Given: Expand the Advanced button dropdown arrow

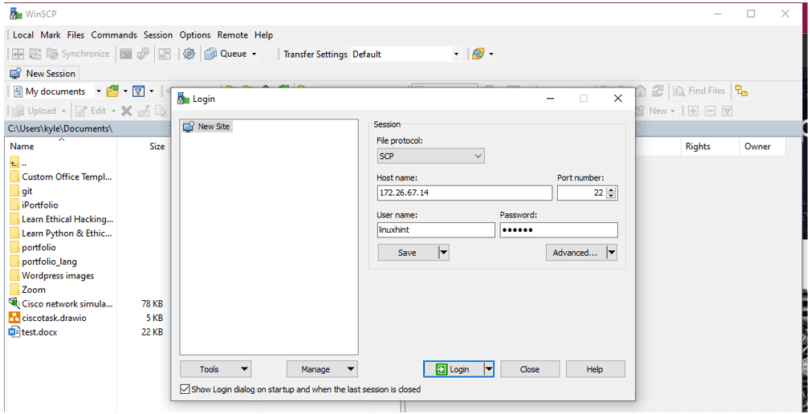Looking at the screenshot, I should [x=612, y=253].
